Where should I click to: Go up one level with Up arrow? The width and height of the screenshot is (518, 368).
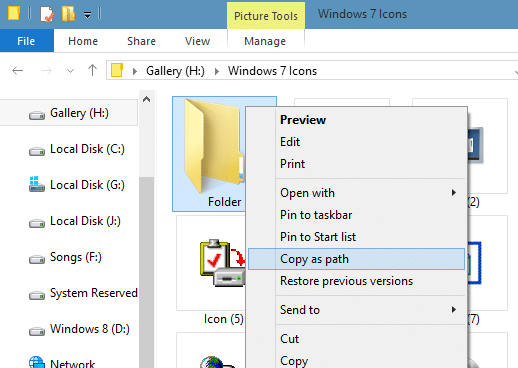tap(92, 70)
